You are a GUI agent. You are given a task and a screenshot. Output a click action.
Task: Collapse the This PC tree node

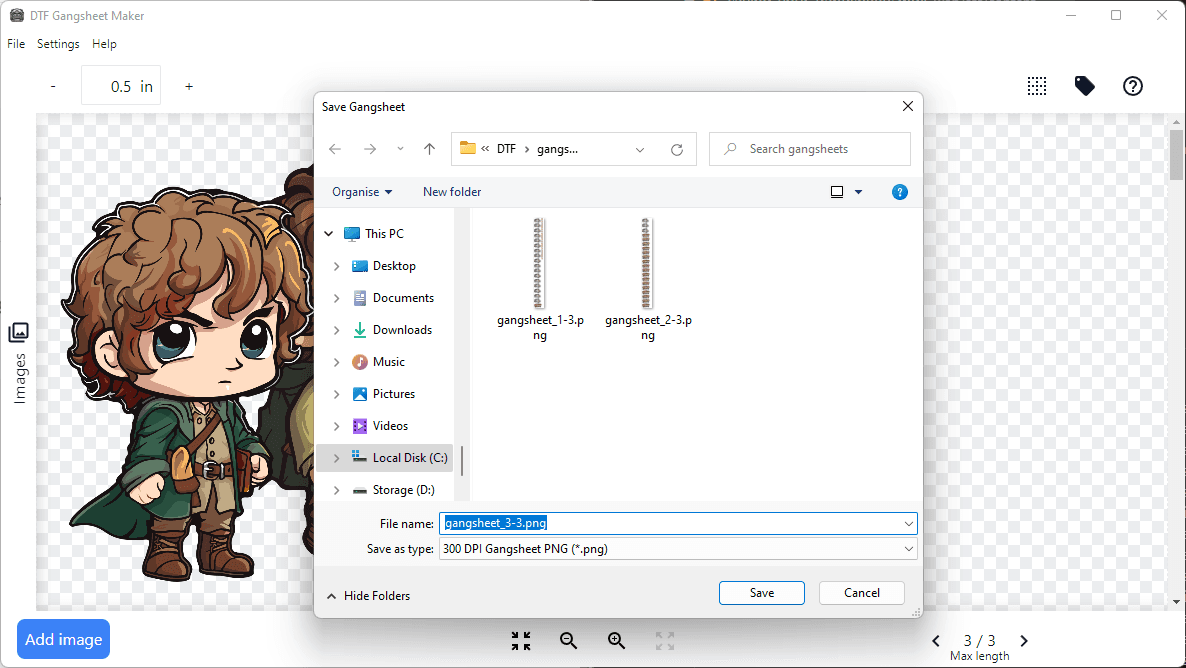coord(328,234)
